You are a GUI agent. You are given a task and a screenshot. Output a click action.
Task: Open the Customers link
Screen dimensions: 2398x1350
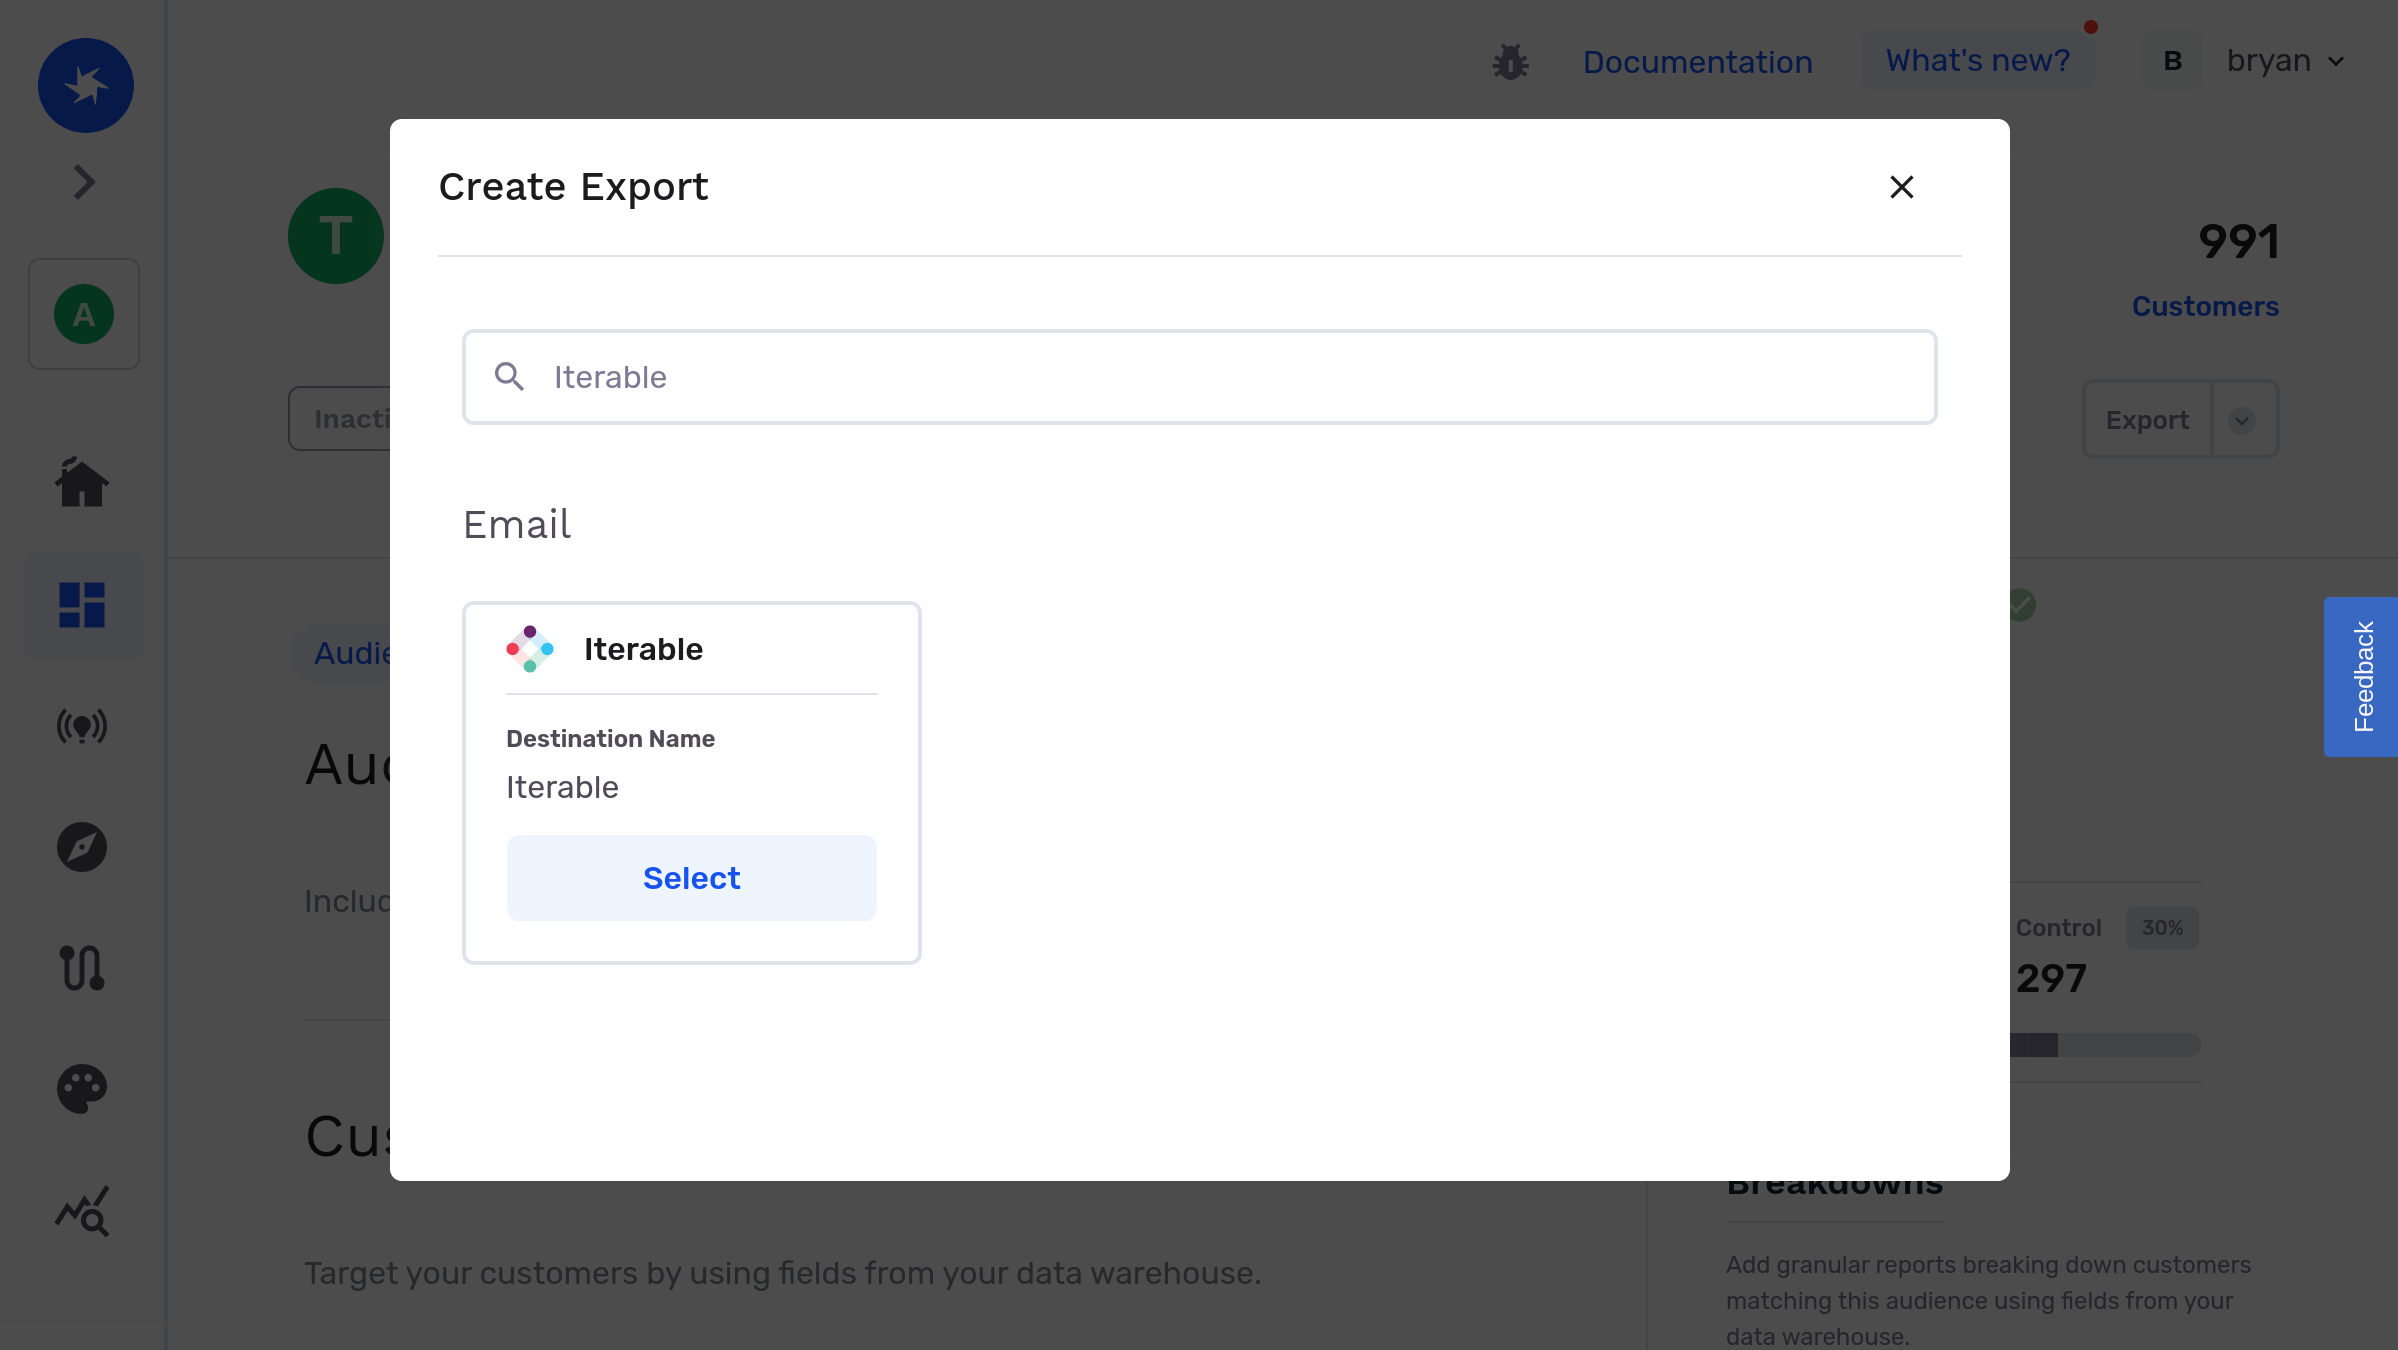2205,306
